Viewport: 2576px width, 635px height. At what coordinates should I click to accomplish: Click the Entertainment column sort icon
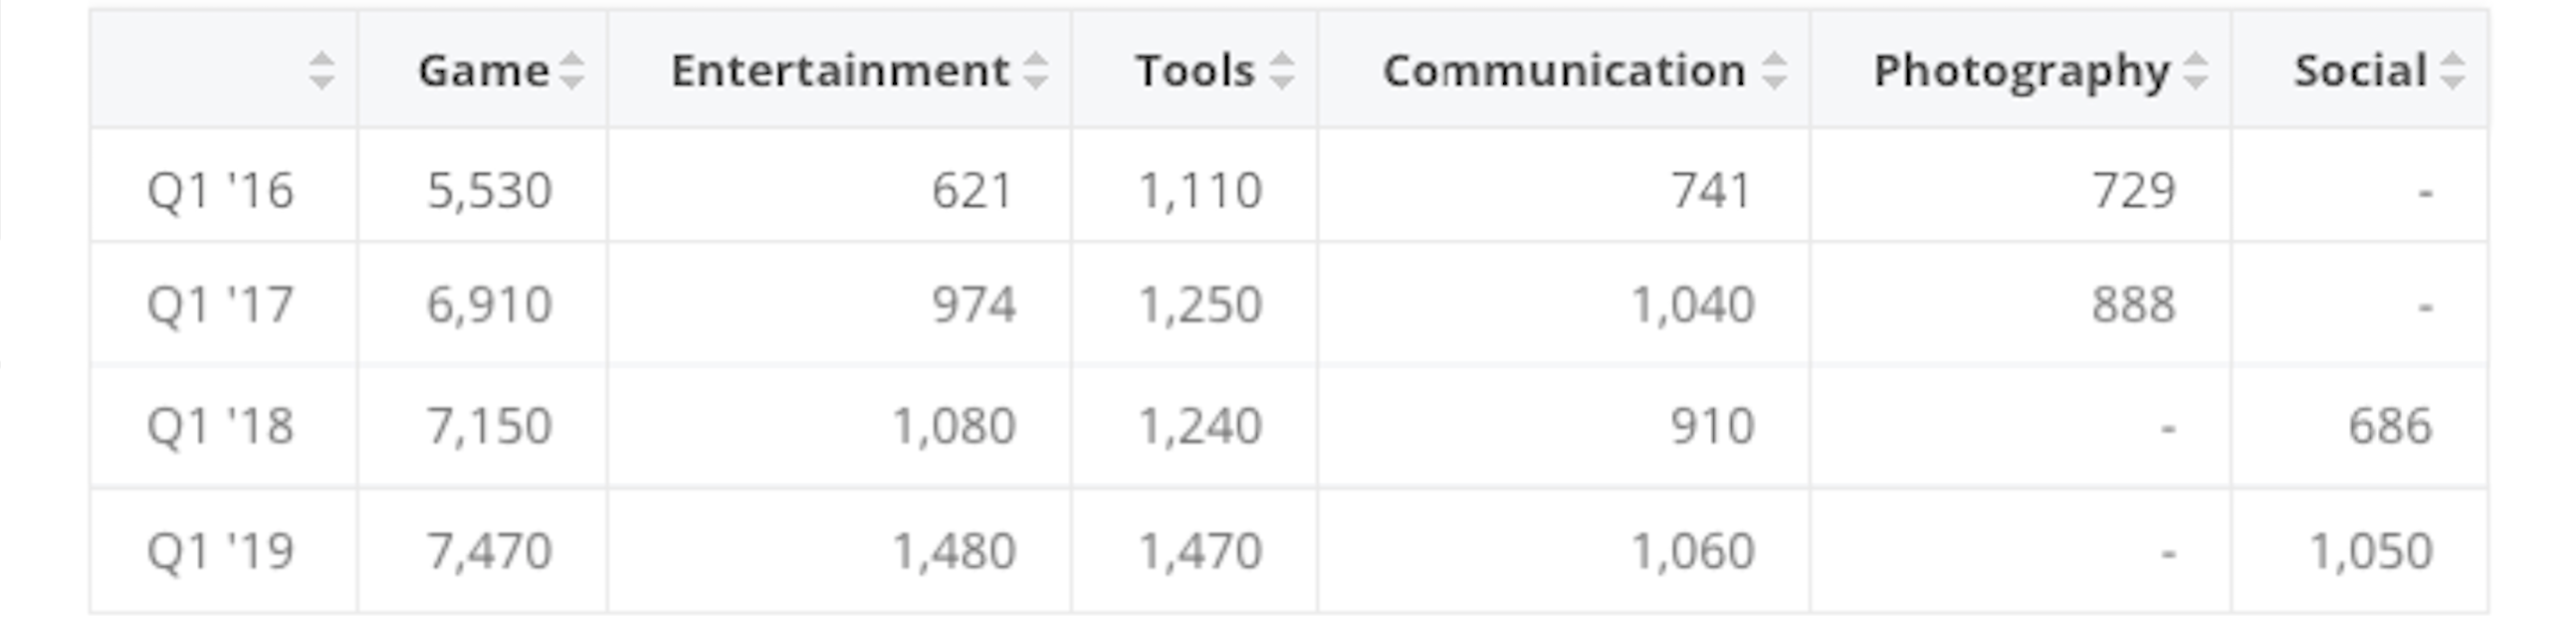click(1036, 71)
